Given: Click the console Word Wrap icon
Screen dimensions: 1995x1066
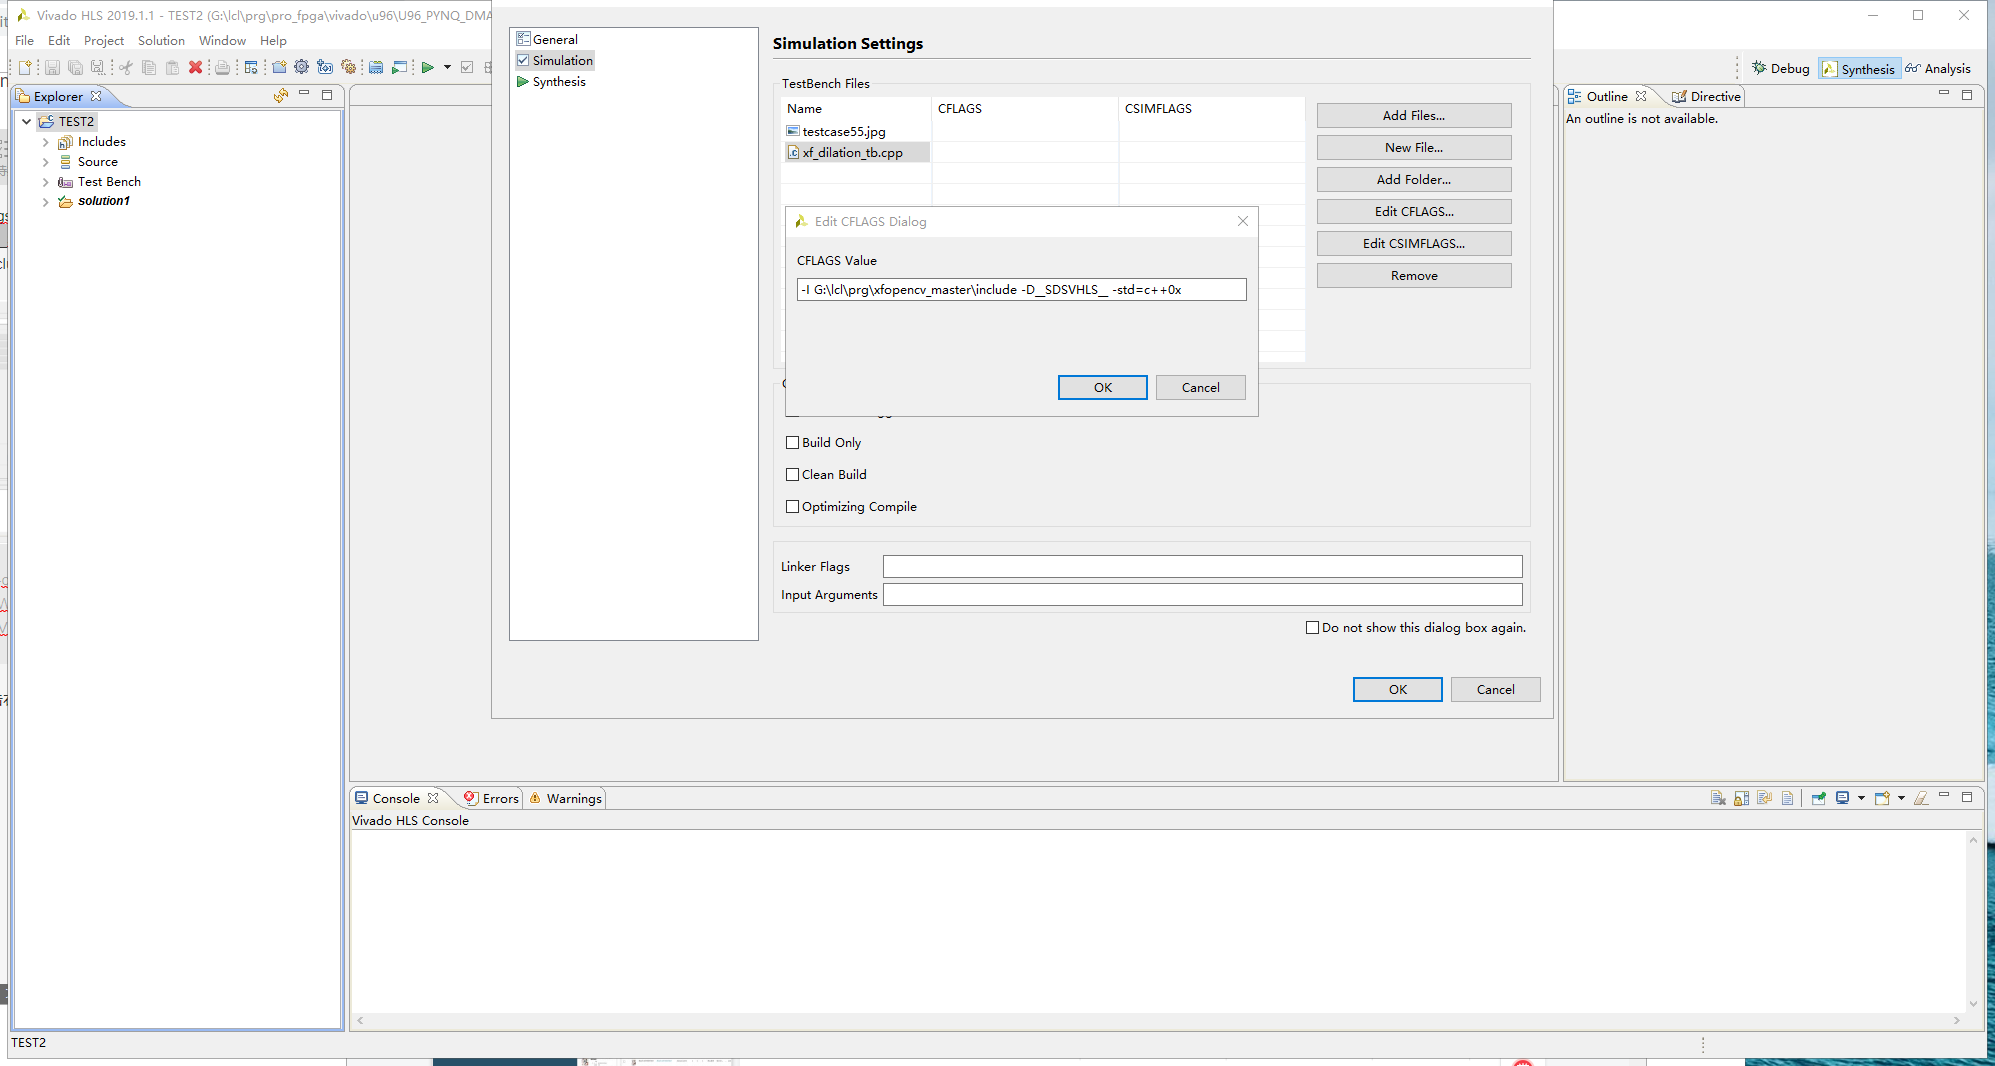Looking at the screenshot, I should (1764, 798).
